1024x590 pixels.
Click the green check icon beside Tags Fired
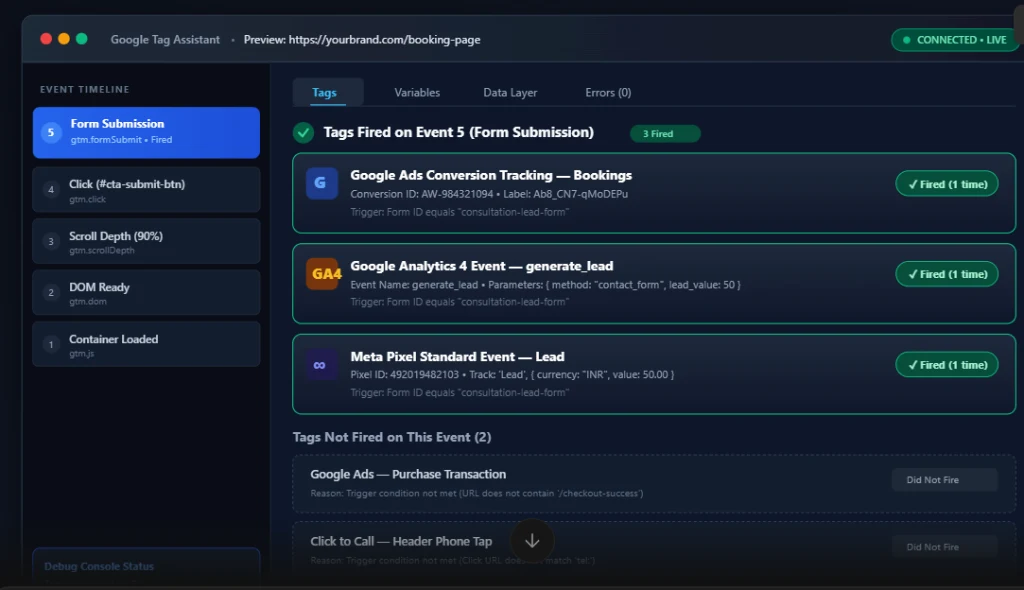click(x=303, y=133)
